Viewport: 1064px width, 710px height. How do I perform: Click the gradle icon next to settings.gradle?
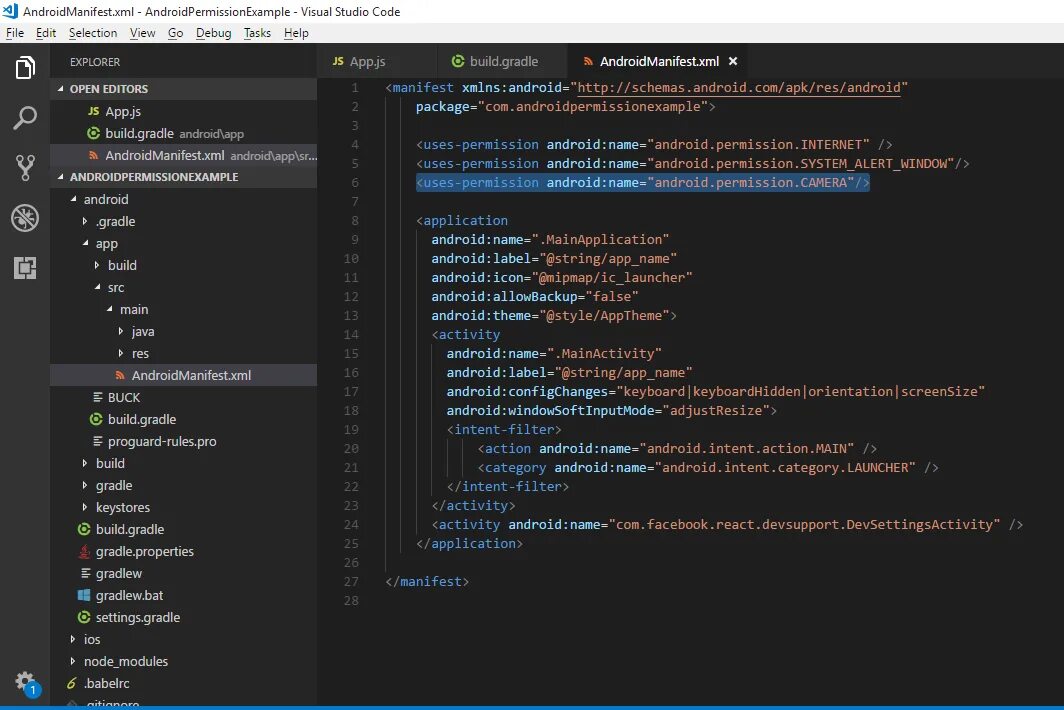pos(84,617)
